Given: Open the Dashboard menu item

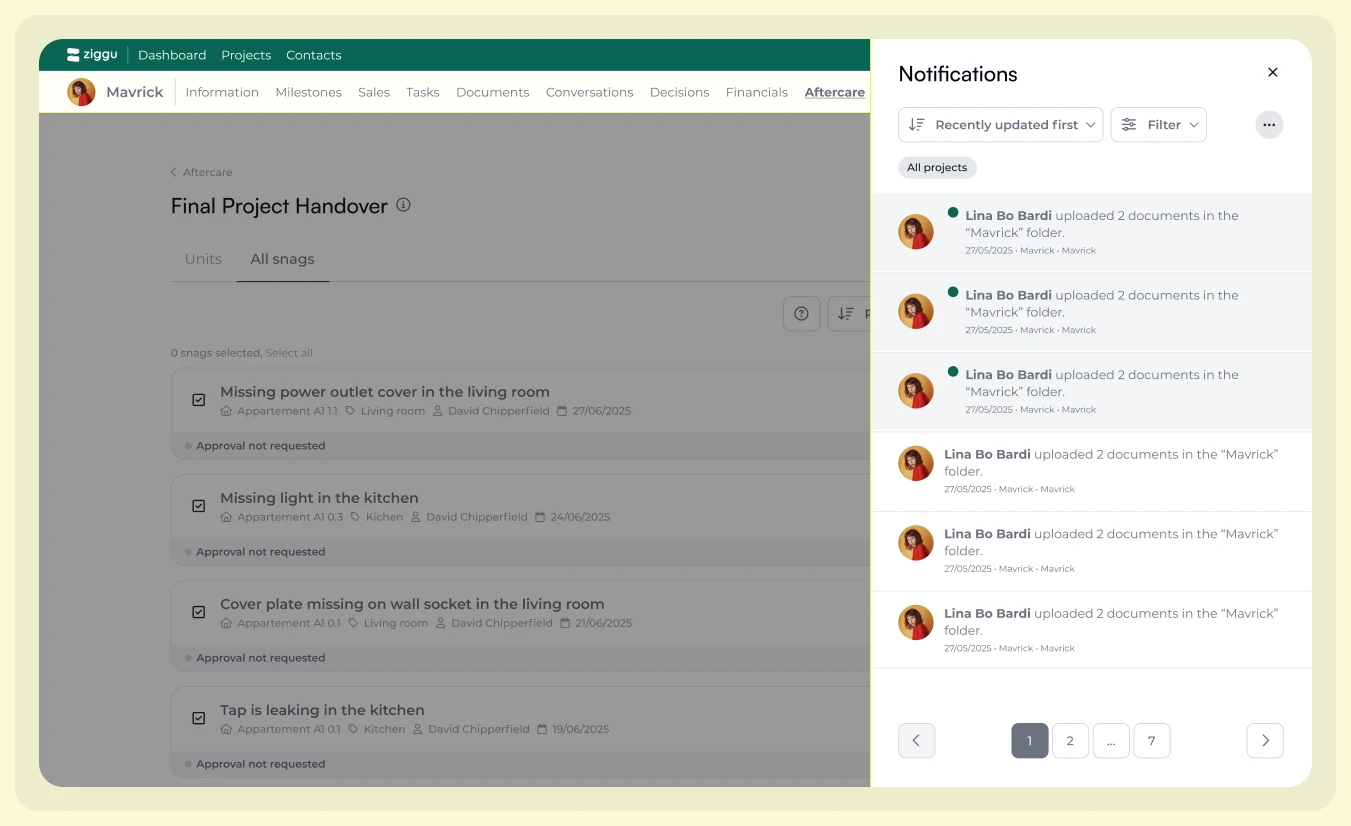Looking at the screenshot, I should tap(172, 55).
